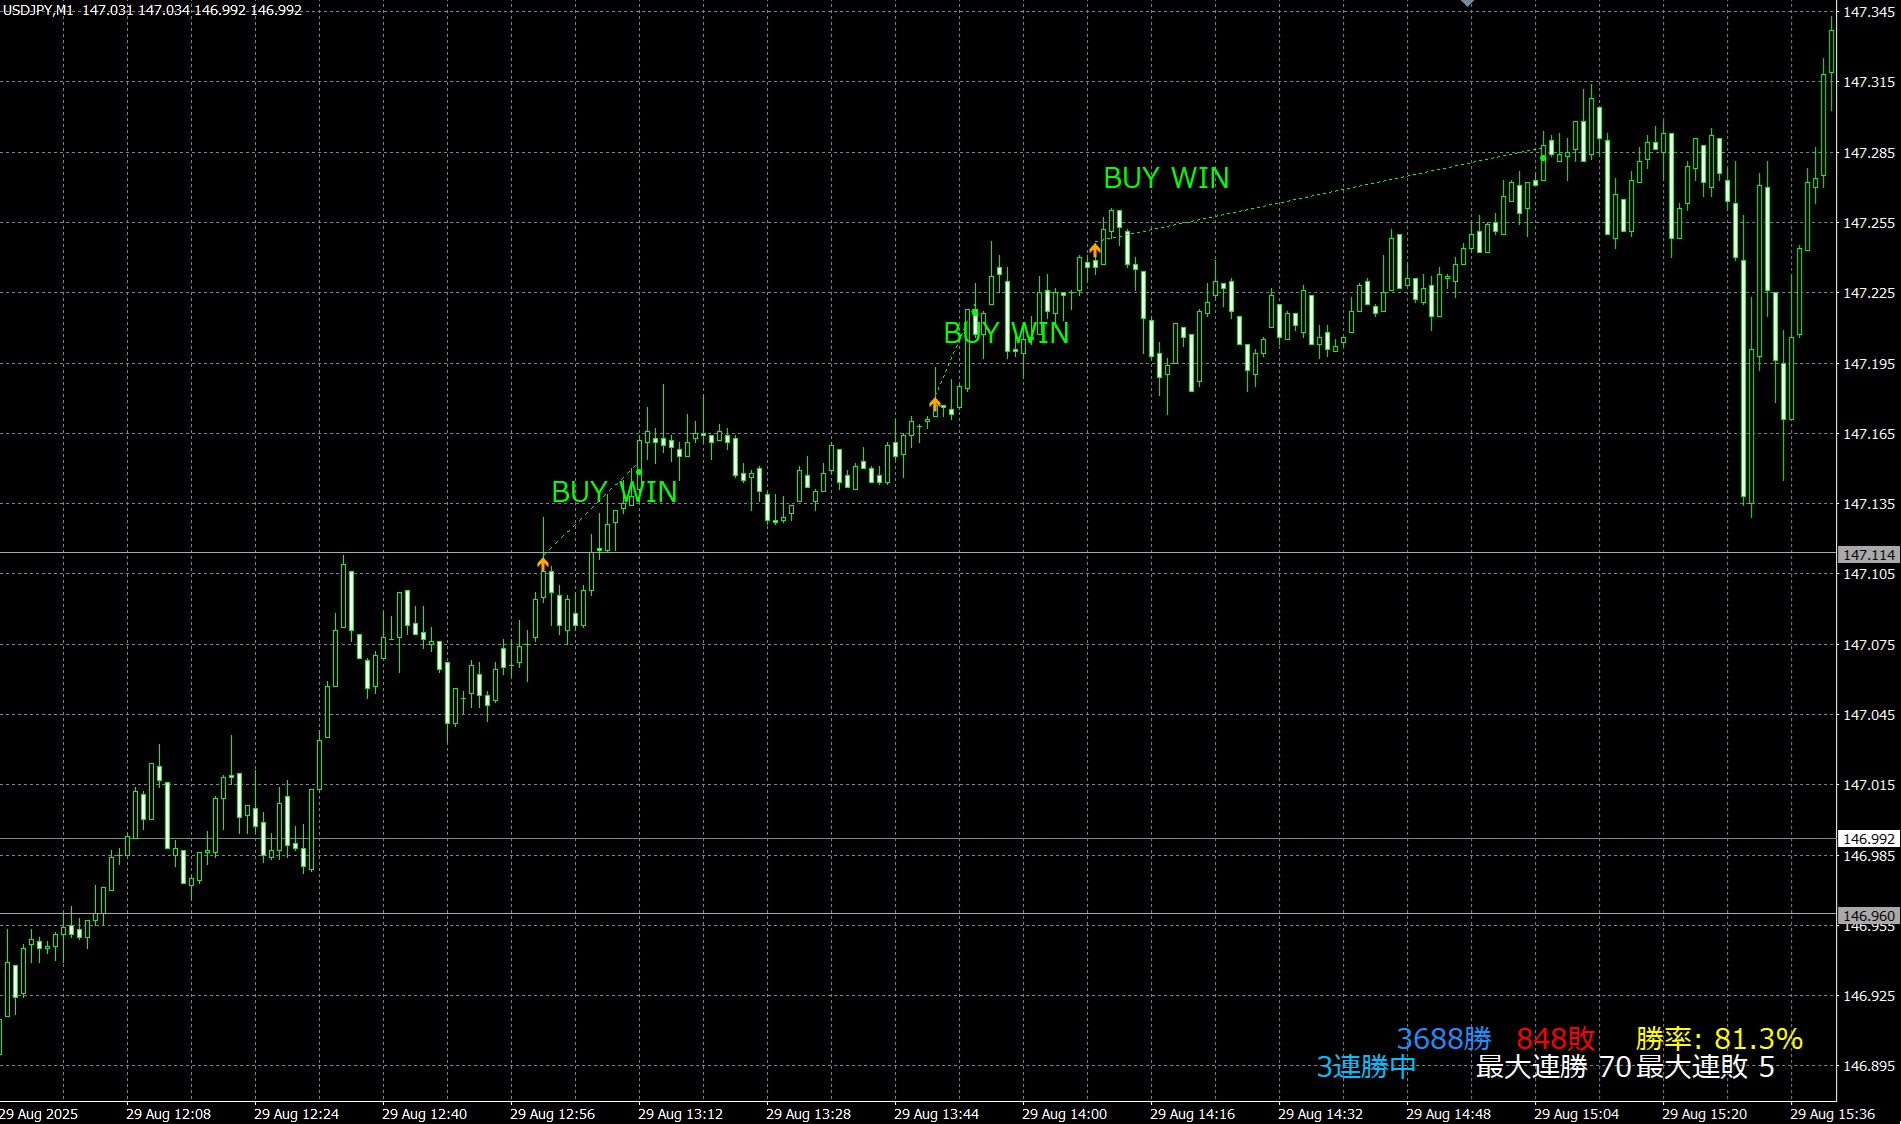
Task: Click the 146.985 price axis label
Action: [1869, 856]
